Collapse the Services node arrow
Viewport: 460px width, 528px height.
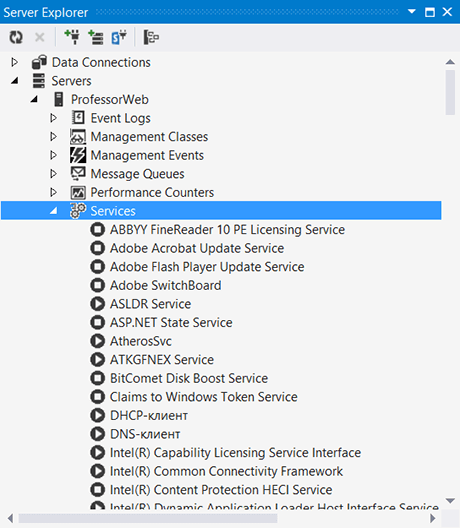click(x=54, y=211)
